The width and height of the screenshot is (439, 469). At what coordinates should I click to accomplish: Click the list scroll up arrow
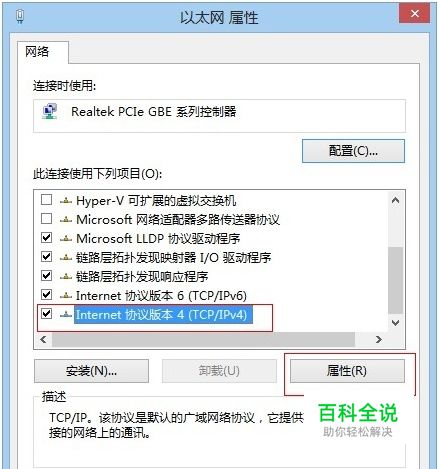click(395, 200)
